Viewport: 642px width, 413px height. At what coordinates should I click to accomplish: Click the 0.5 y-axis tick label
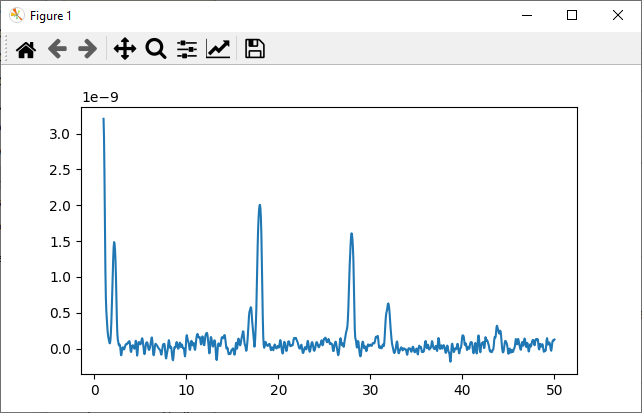point(60,314)
